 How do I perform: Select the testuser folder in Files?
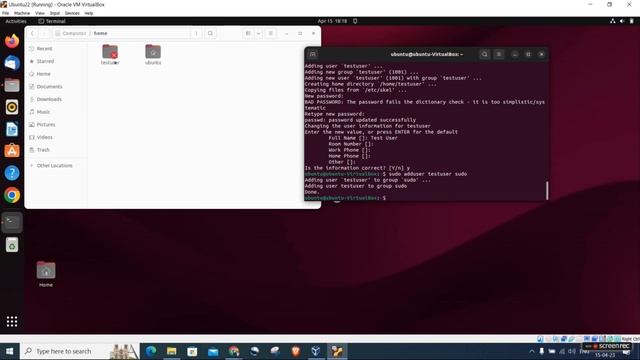110,55
